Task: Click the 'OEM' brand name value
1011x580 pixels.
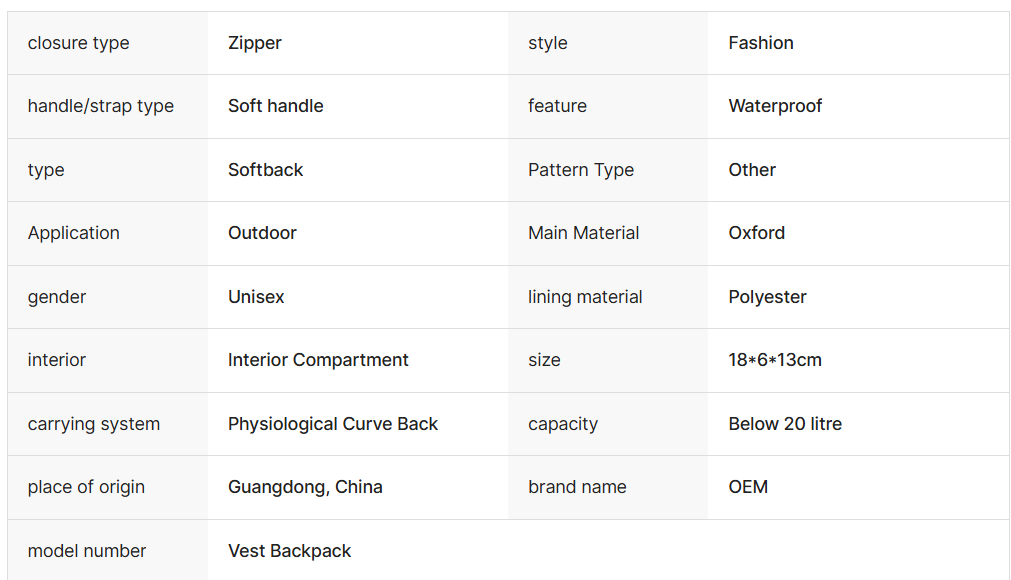Action: 748,487
